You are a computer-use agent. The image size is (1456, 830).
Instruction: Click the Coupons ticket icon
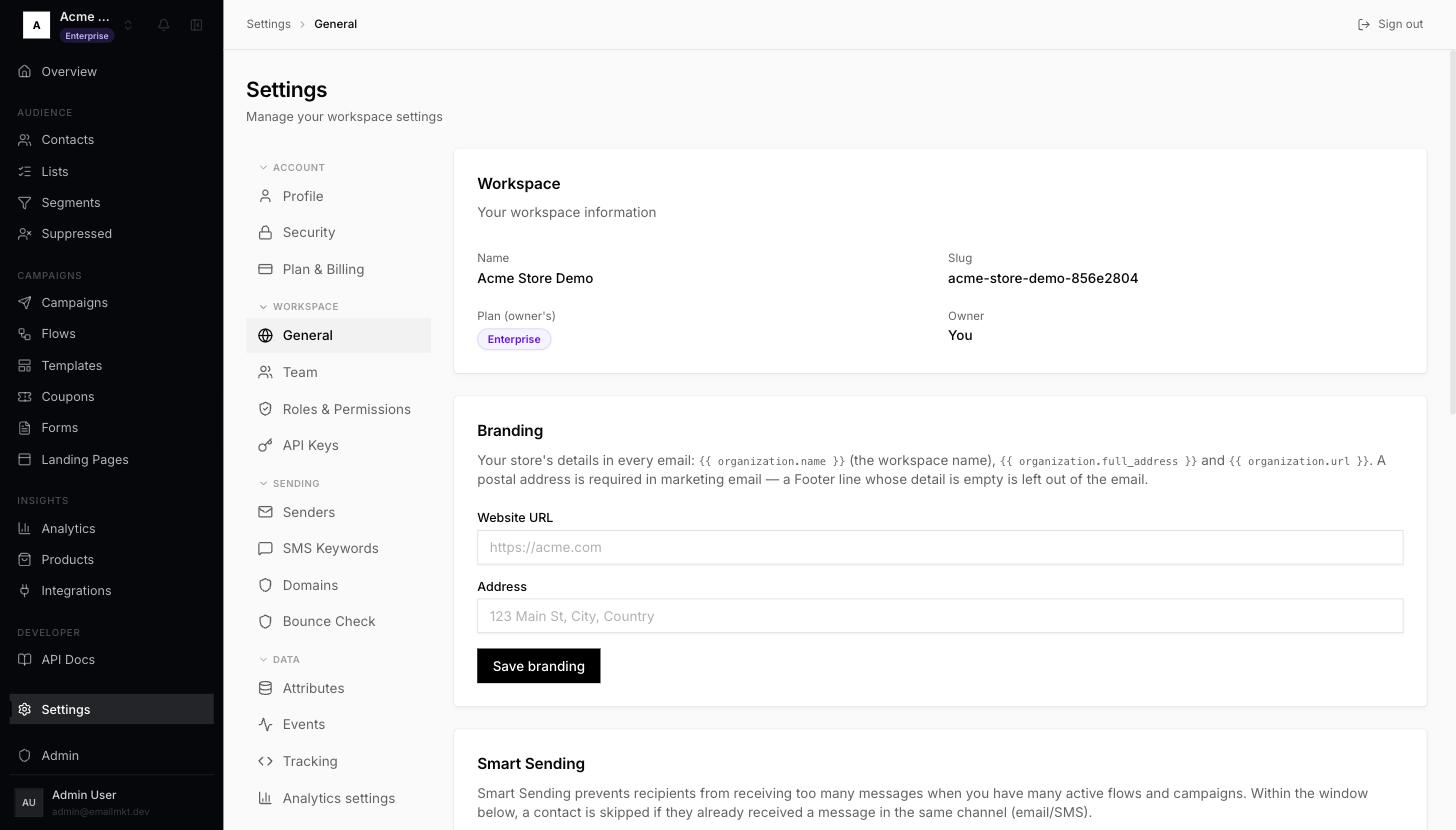[x=25, y=397]
